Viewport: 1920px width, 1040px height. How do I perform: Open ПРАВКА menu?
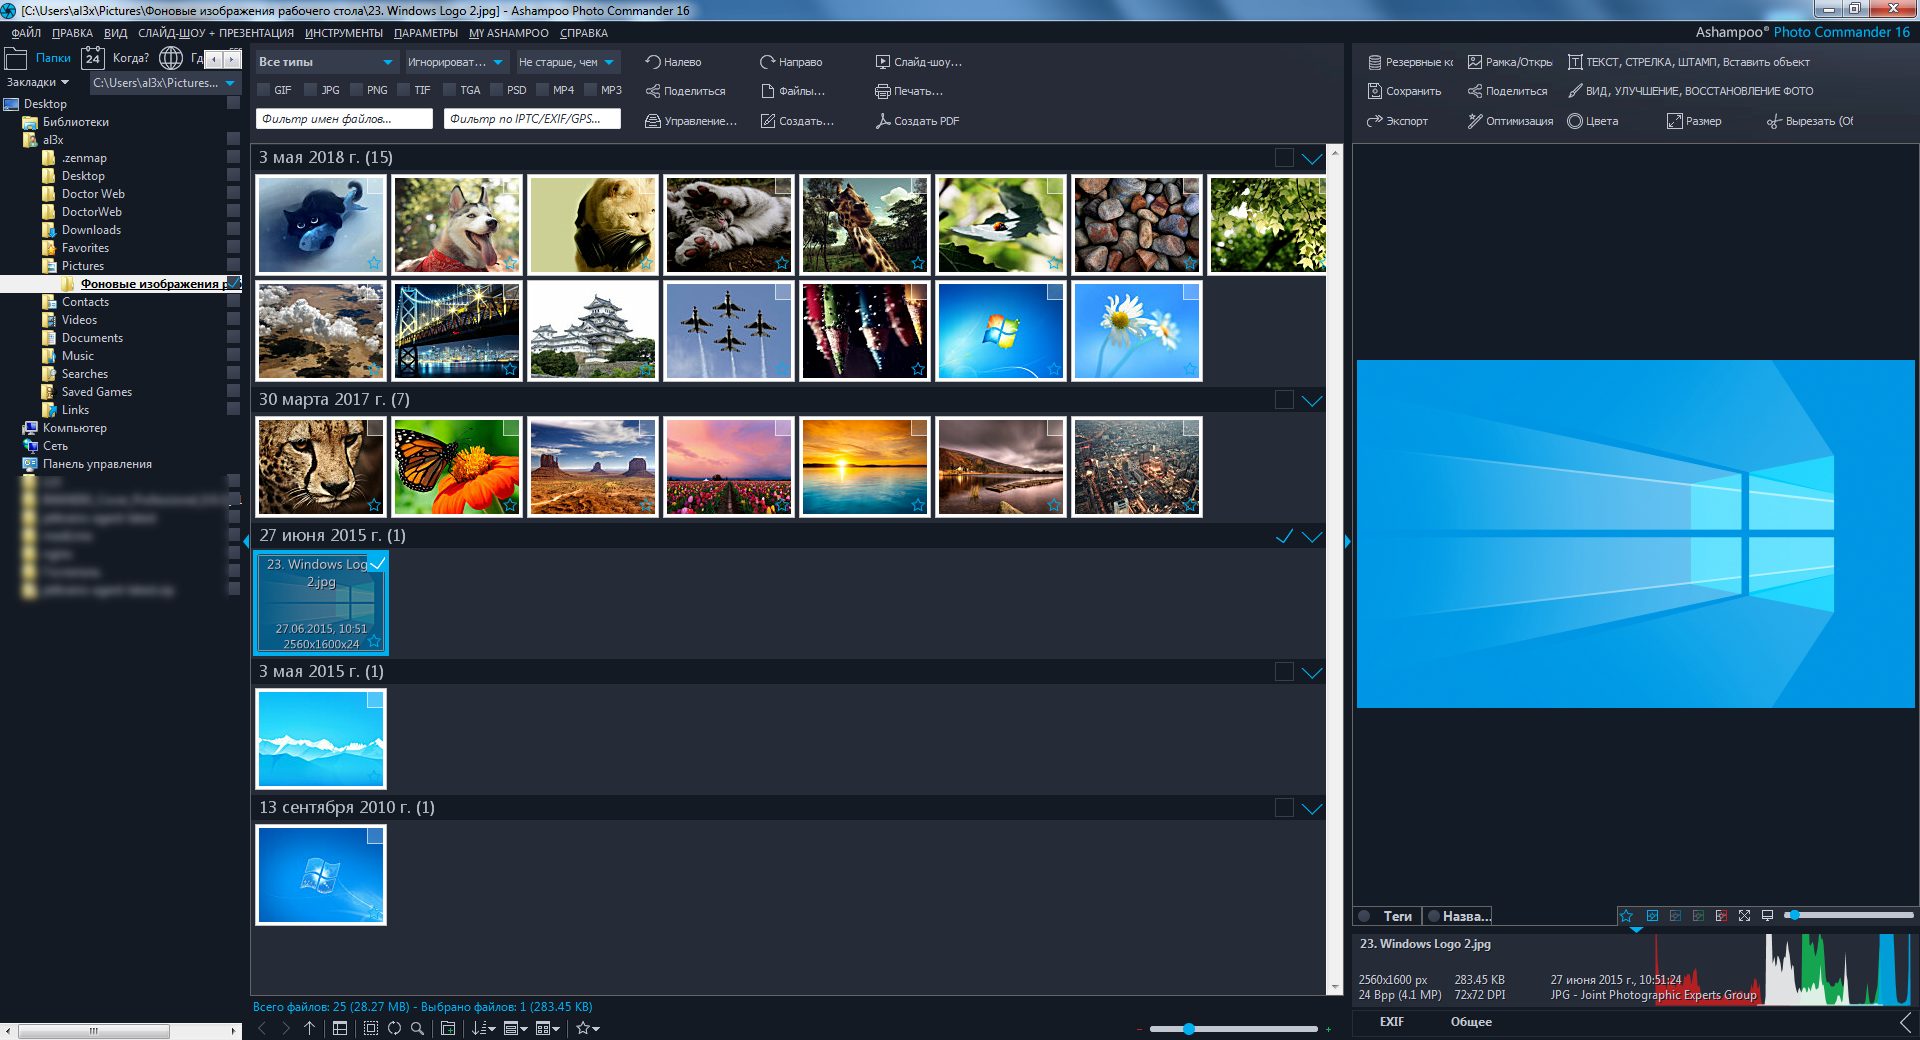[x=72, y=33]
